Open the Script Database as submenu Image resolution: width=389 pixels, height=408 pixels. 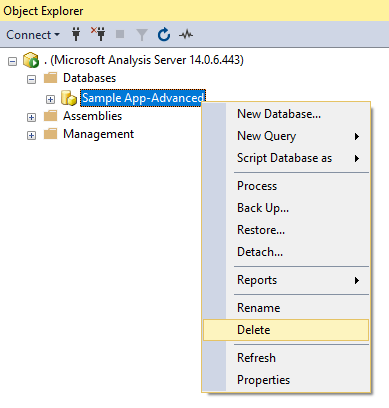[x=286, y=158]
